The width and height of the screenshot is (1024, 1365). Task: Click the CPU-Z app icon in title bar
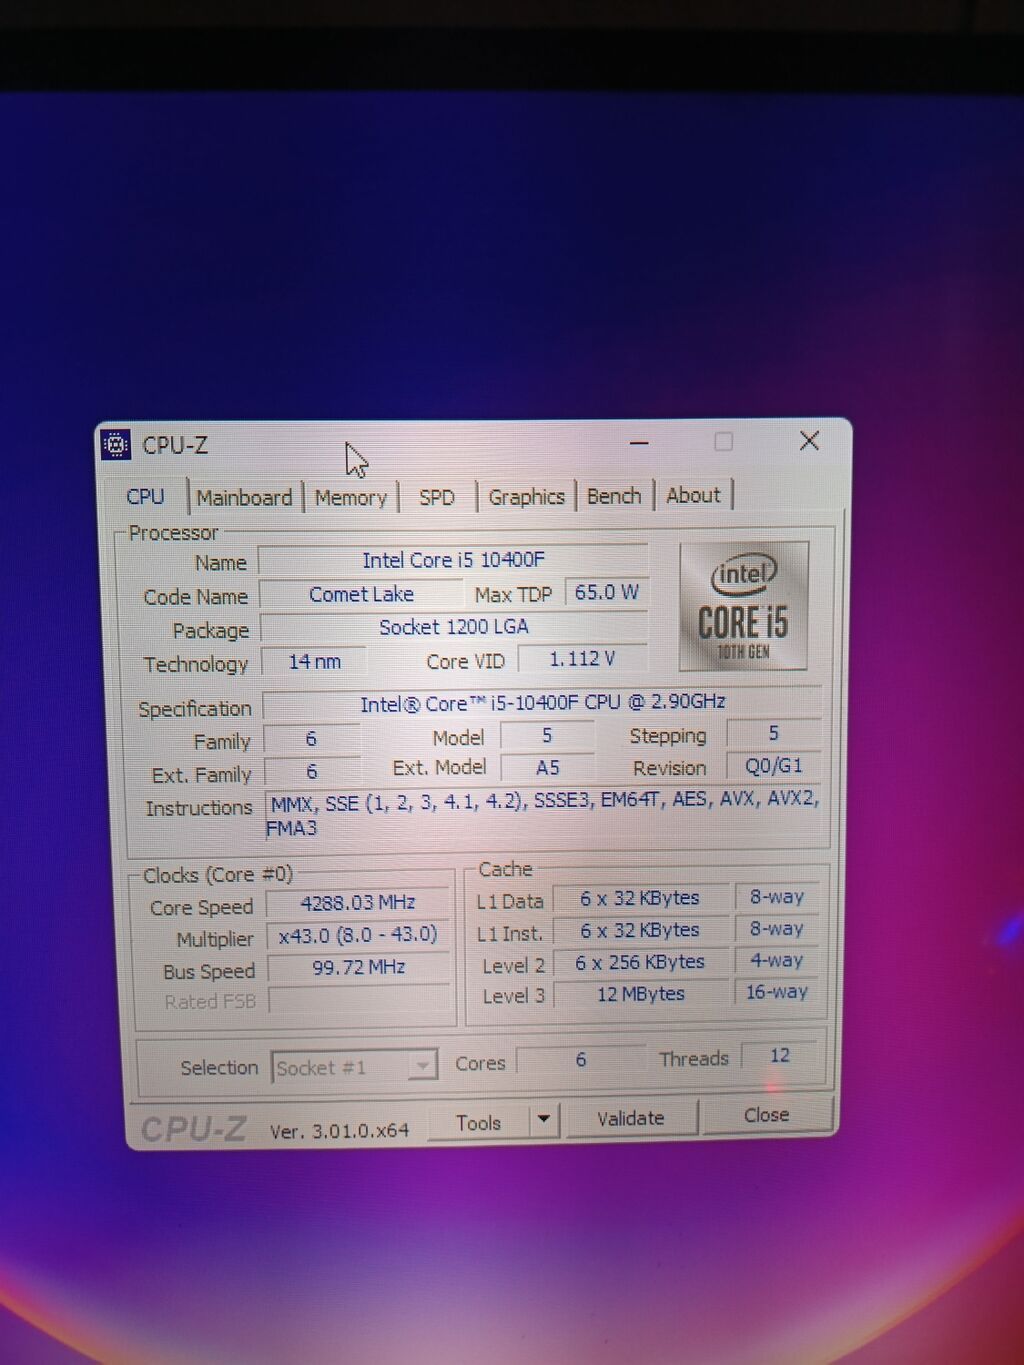tap(116, 444)
